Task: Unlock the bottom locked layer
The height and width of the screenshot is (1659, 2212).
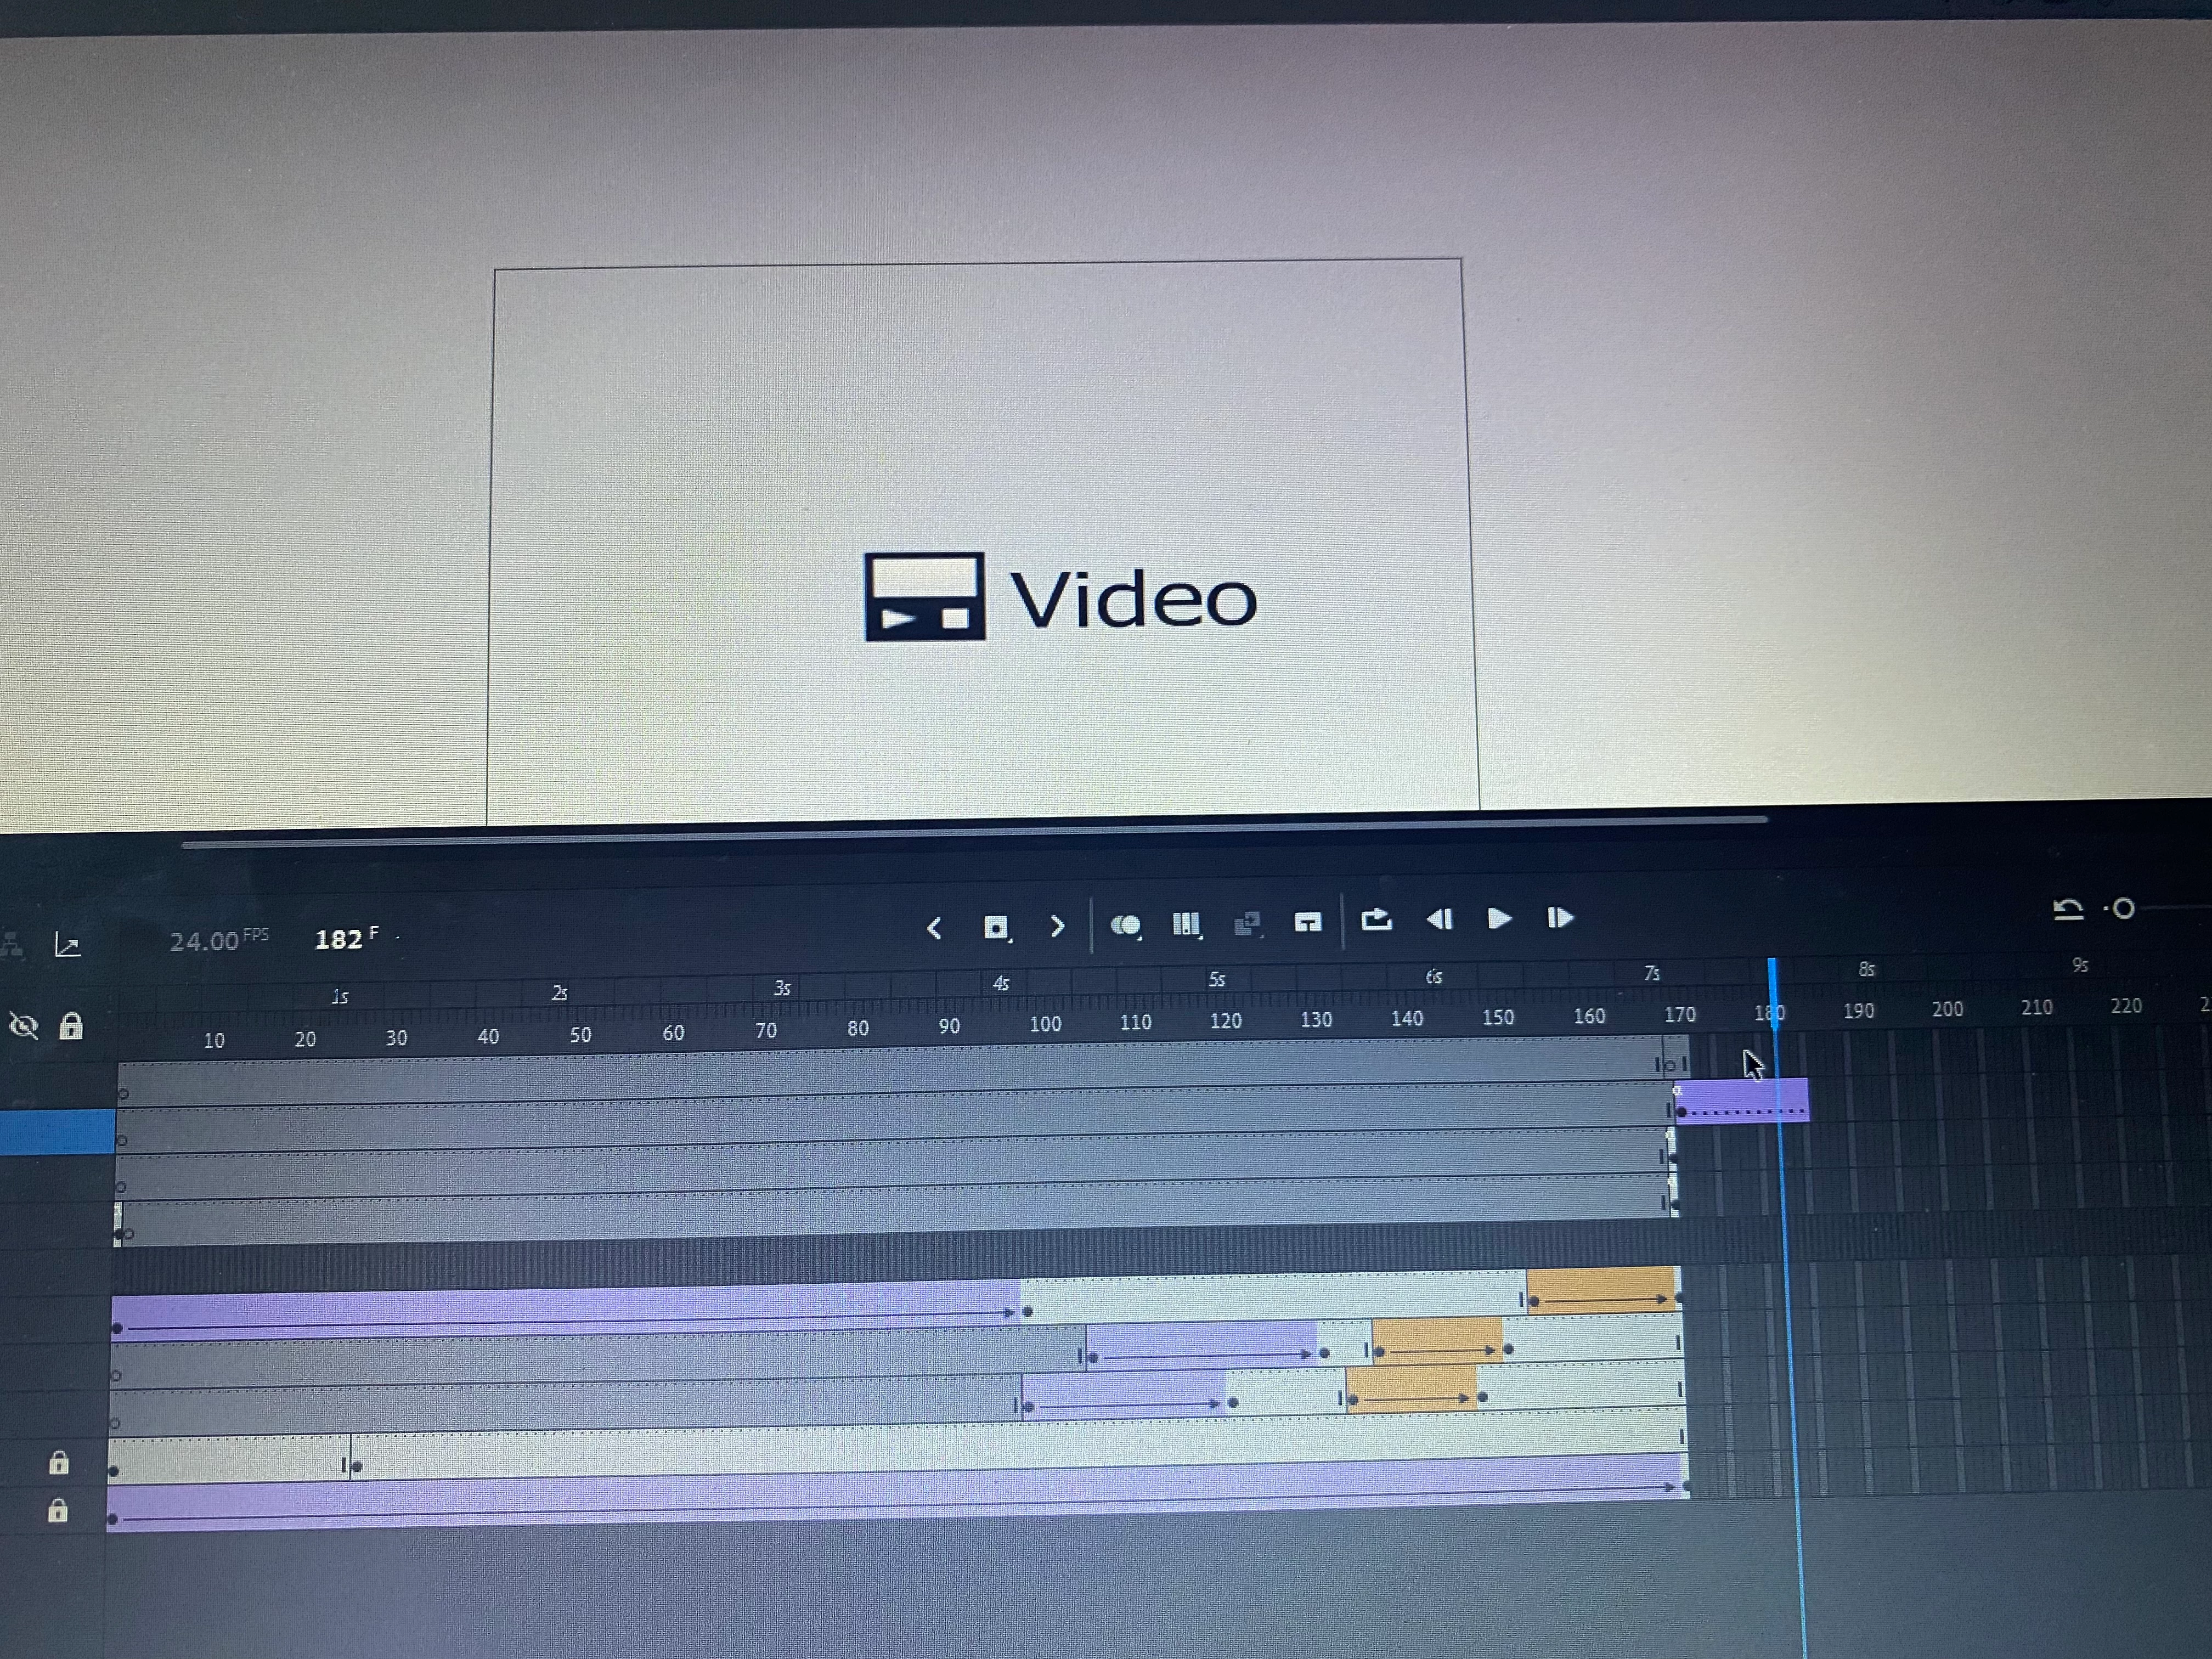Action: [58, 1510]
